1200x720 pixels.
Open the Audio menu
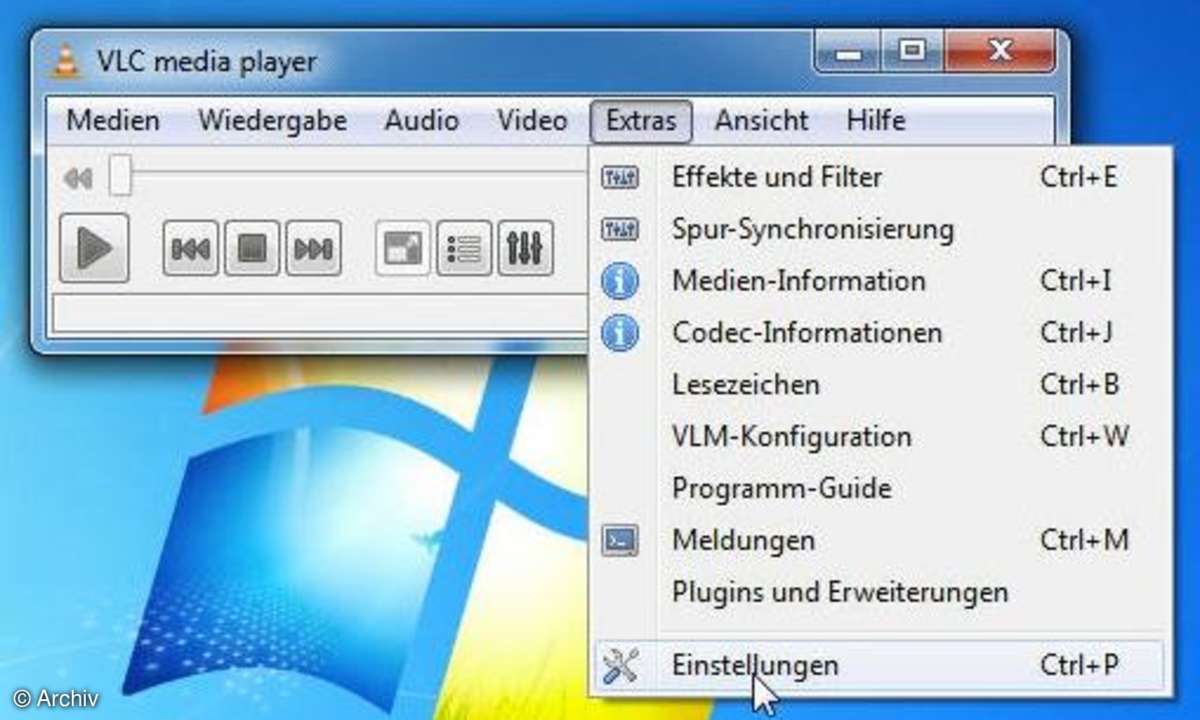coord(422,121)
